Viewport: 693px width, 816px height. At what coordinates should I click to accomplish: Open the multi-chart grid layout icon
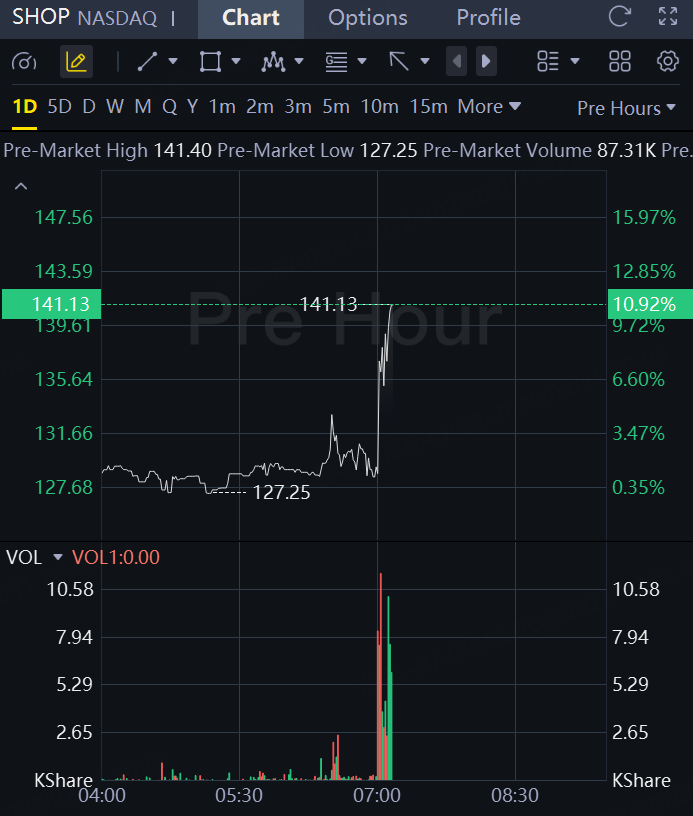coord(620,61)
